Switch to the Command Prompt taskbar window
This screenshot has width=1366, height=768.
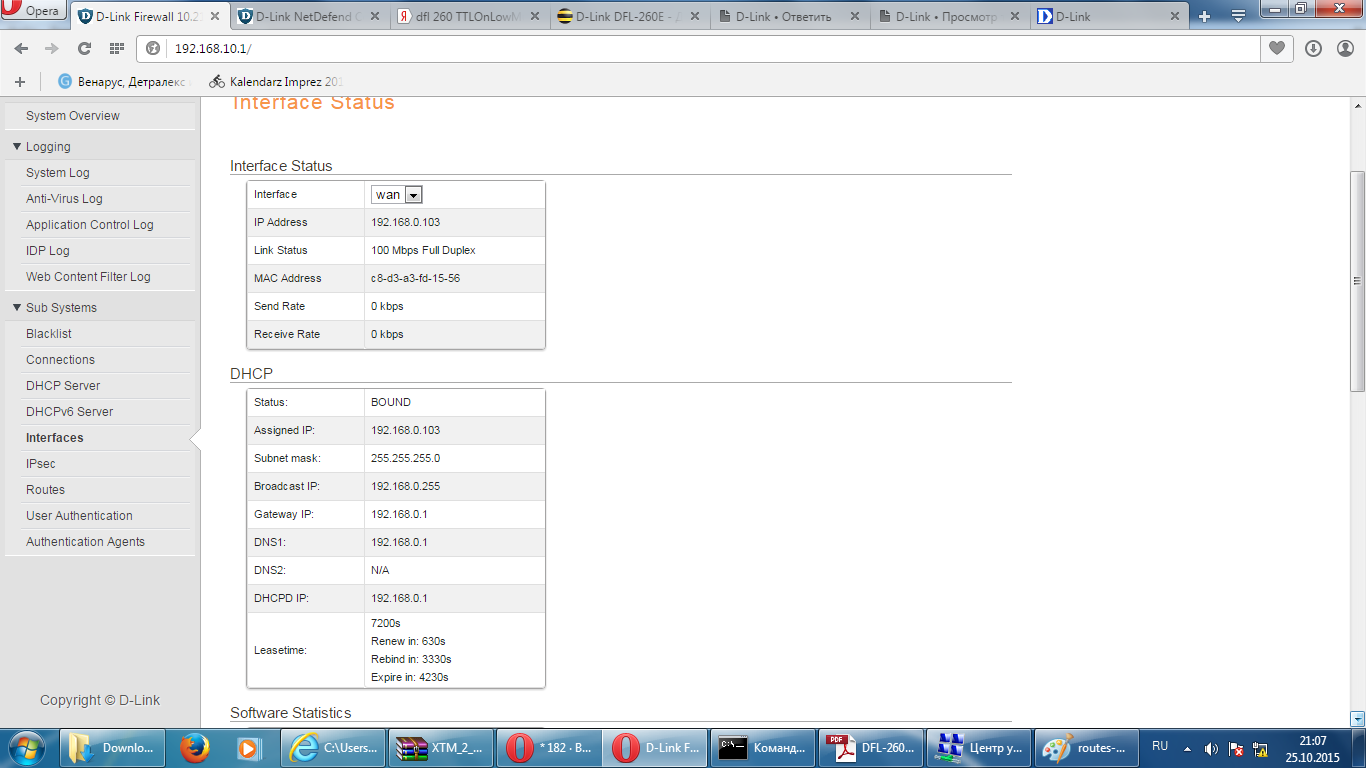pos(764,748)
